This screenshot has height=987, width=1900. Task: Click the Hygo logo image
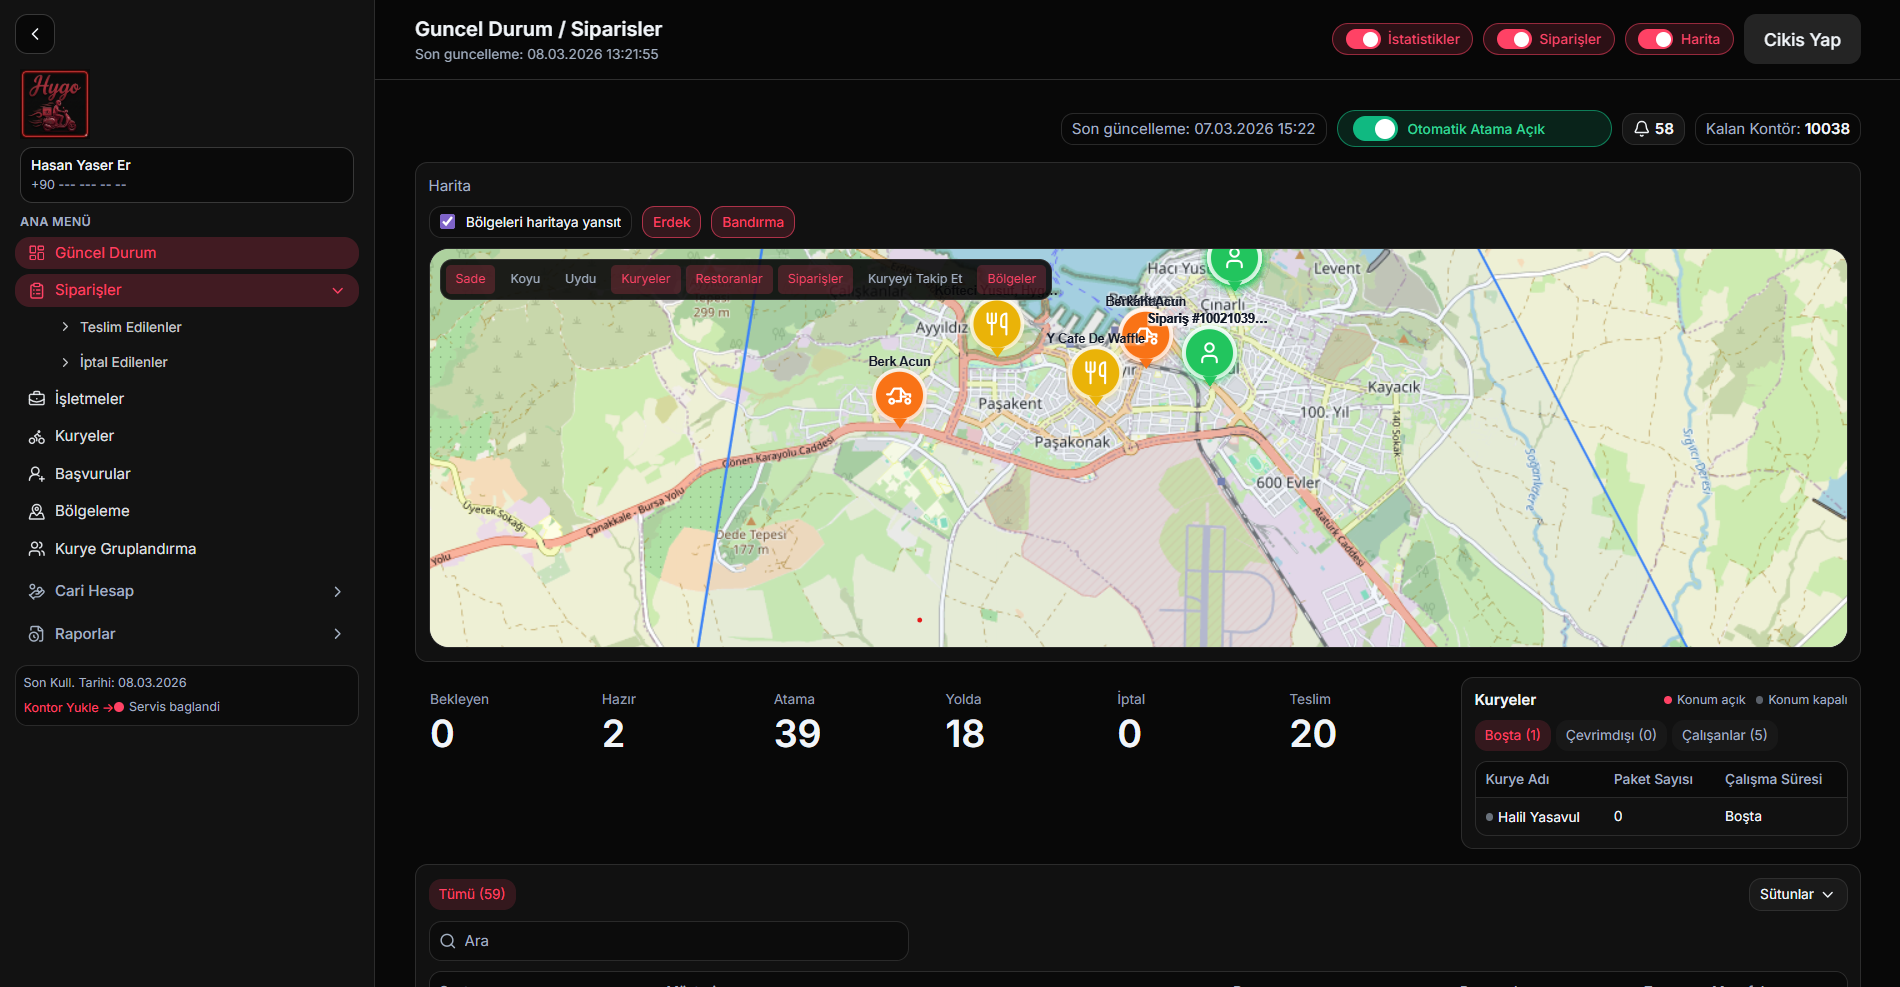point(55,104)
